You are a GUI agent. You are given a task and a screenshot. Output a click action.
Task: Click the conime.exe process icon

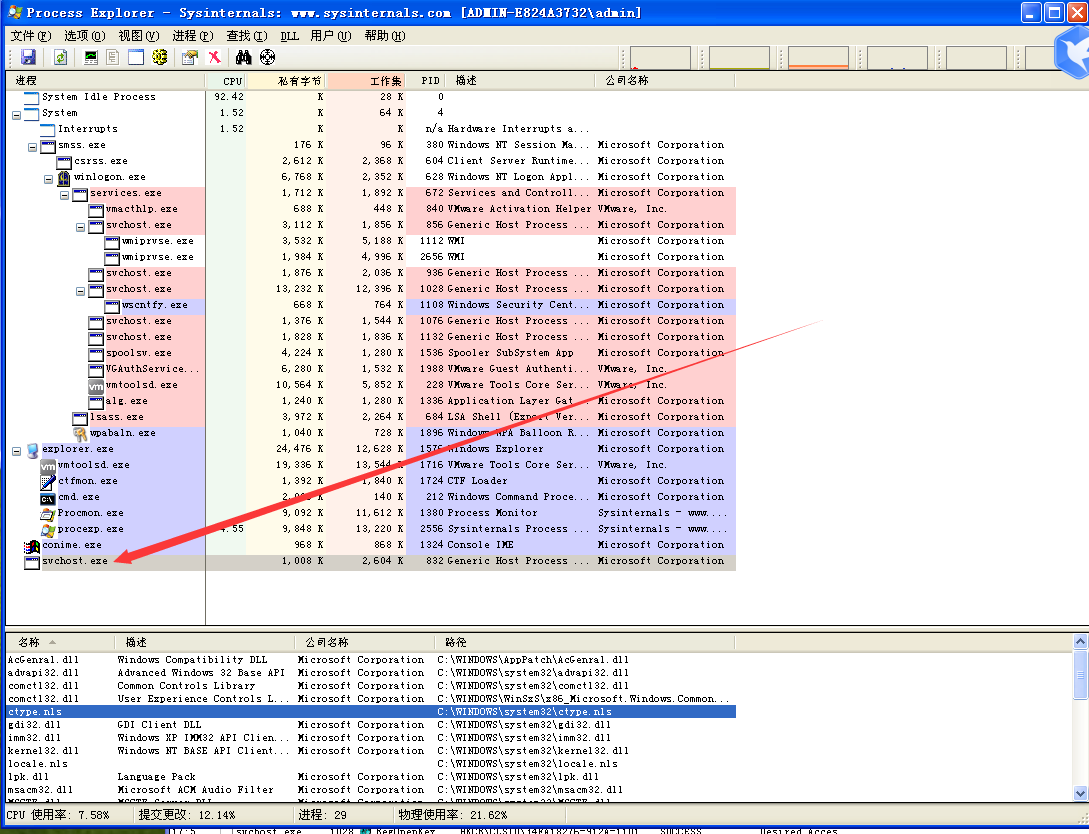[x=32, y=546]
